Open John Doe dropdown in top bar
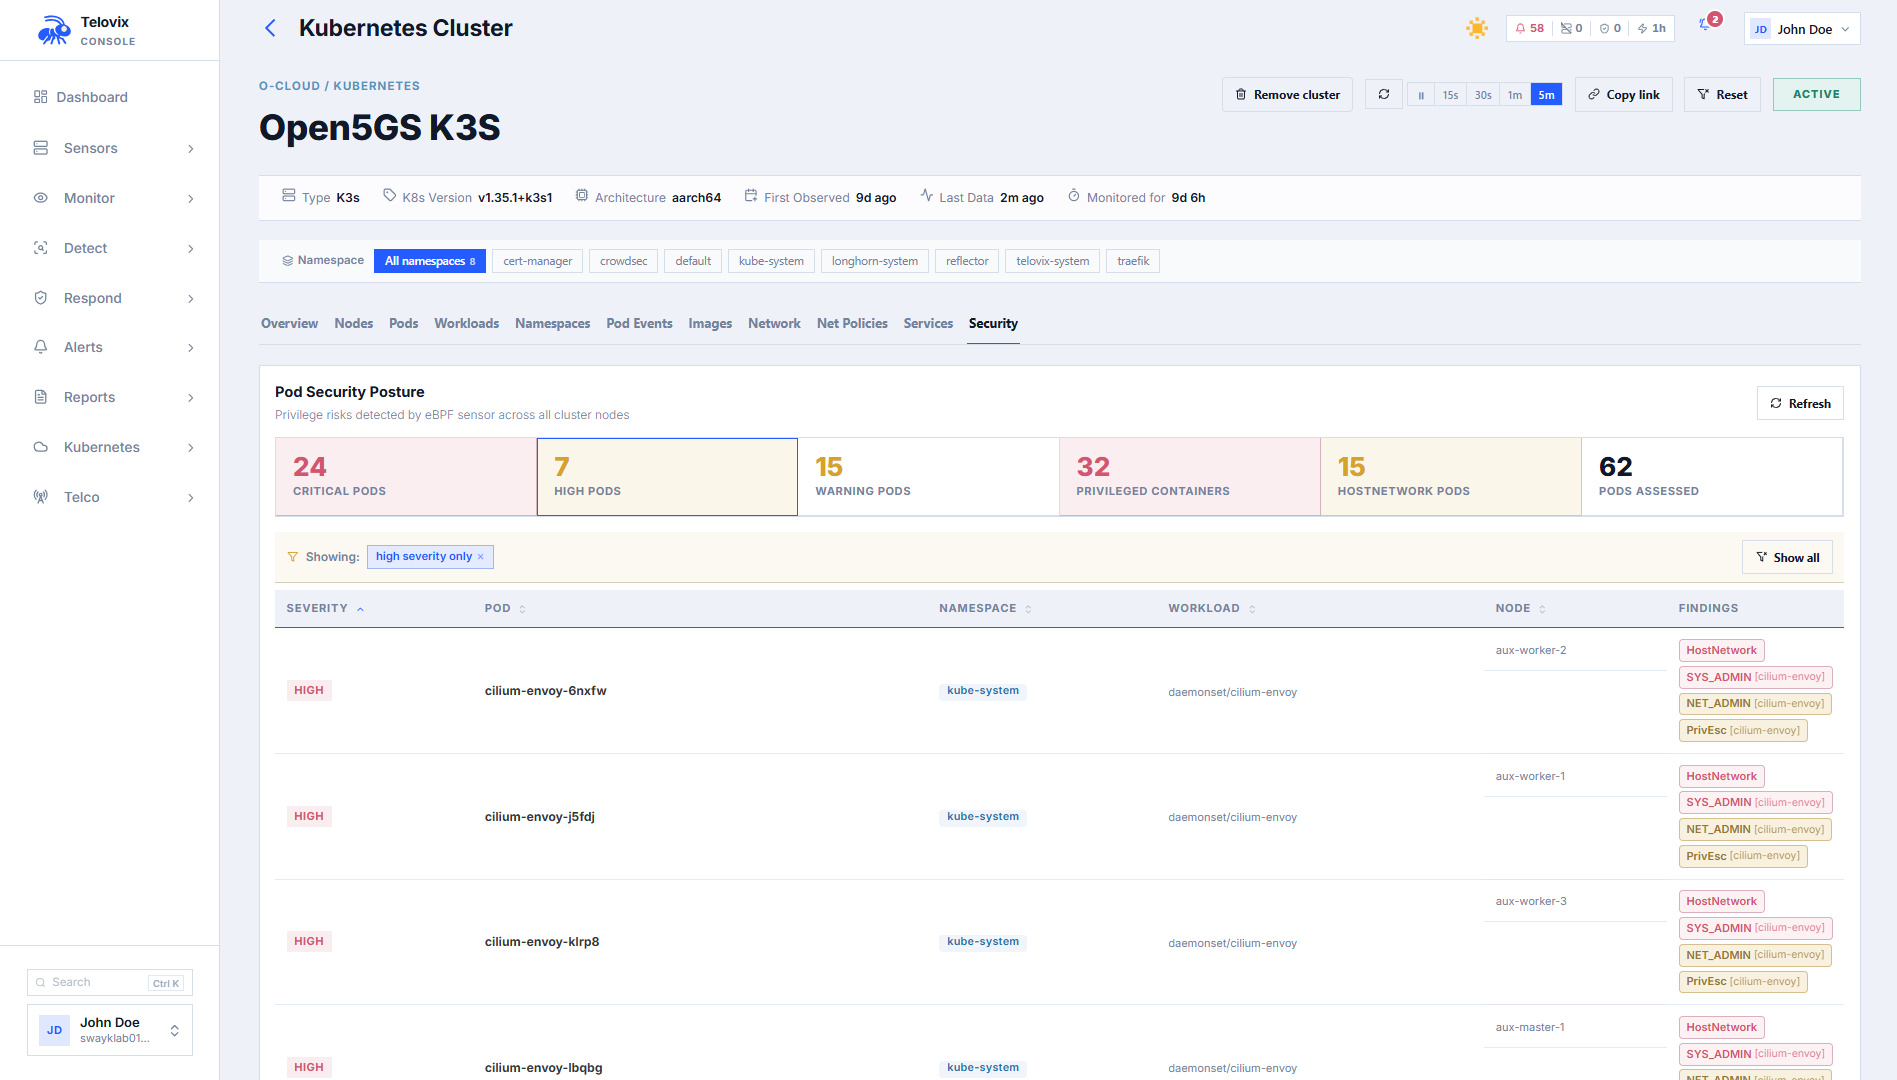This screenshot has height=1080, width=1897. 1802,29
